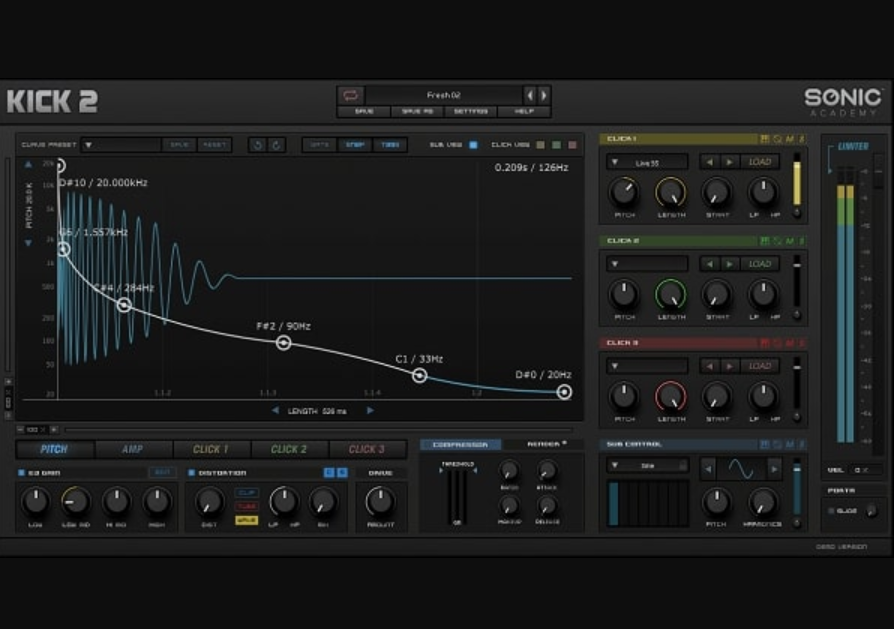This screenshot has height=629, width=894.
Task: Click the undo arrow icon above the curve editor
Action: pyautogui.click(x=256, y=145)
